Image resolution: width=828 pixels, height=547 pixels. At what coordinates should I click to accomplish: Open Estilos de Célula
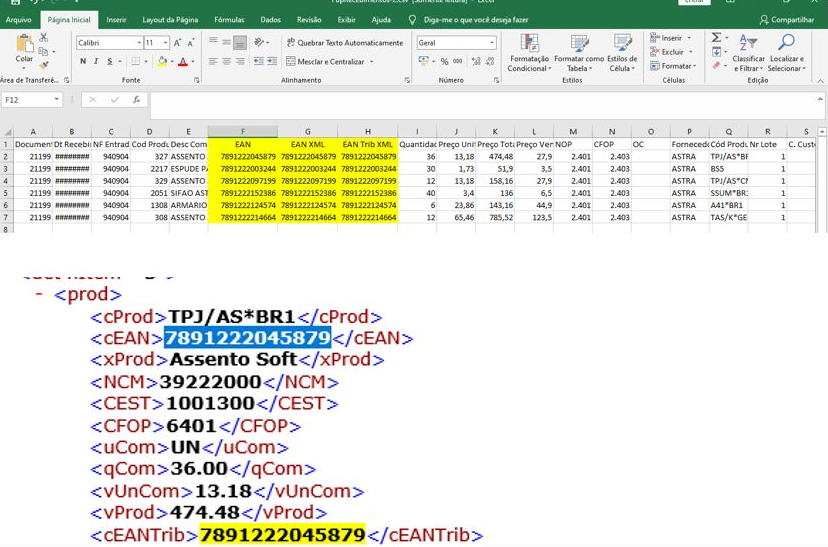coord(622,53)
